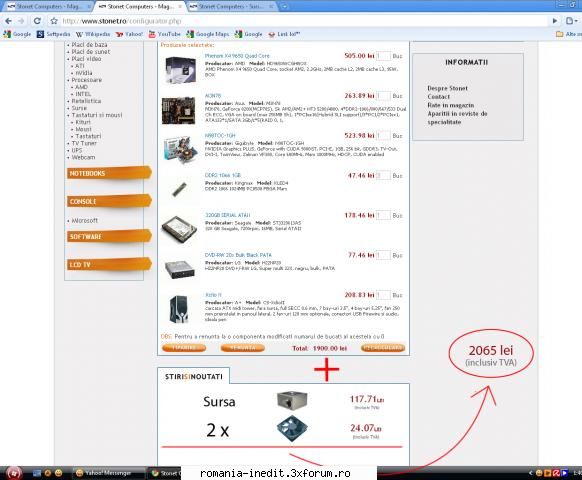
Task: Click the browser Forward arrow
Action: click(x=21, y=21)
